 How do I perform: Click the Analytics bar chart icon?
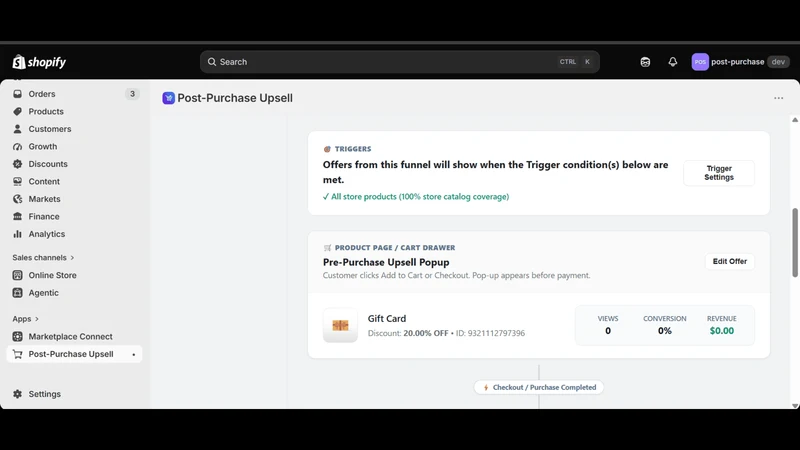point(17,234)
